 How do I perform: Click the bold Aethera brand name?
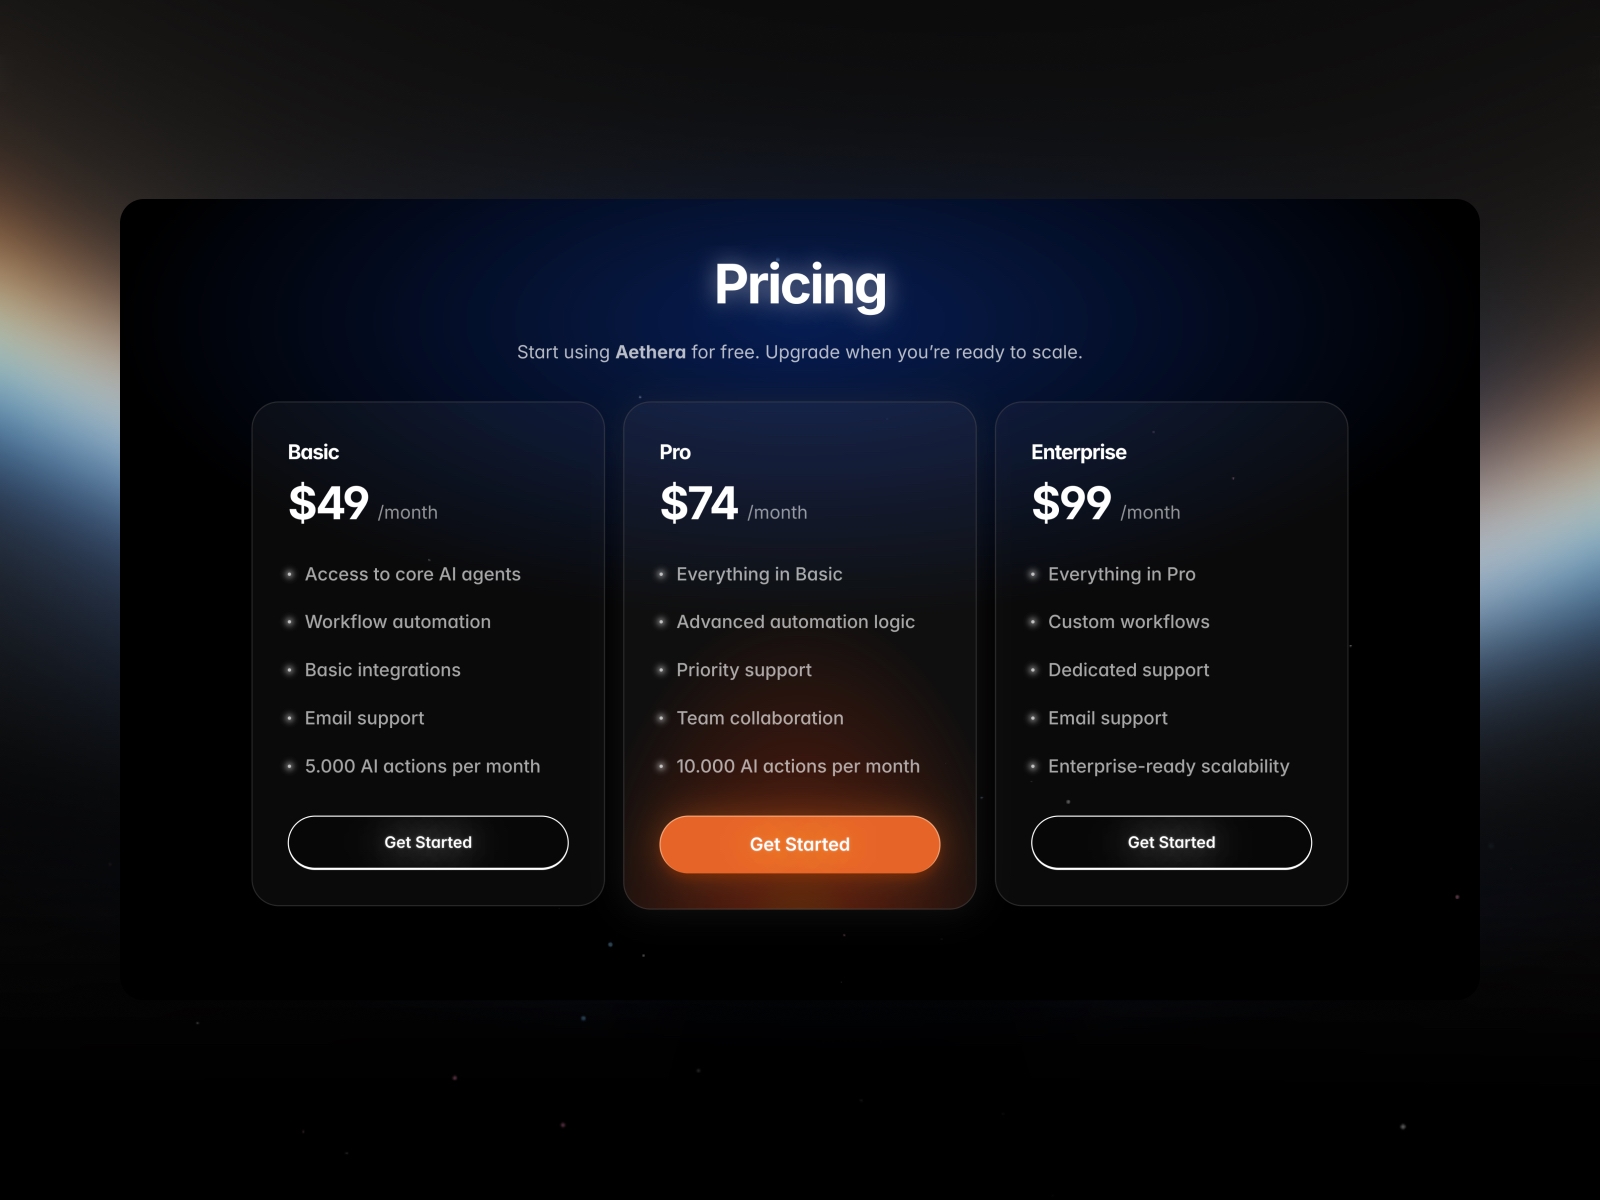(x=650, y=352)
